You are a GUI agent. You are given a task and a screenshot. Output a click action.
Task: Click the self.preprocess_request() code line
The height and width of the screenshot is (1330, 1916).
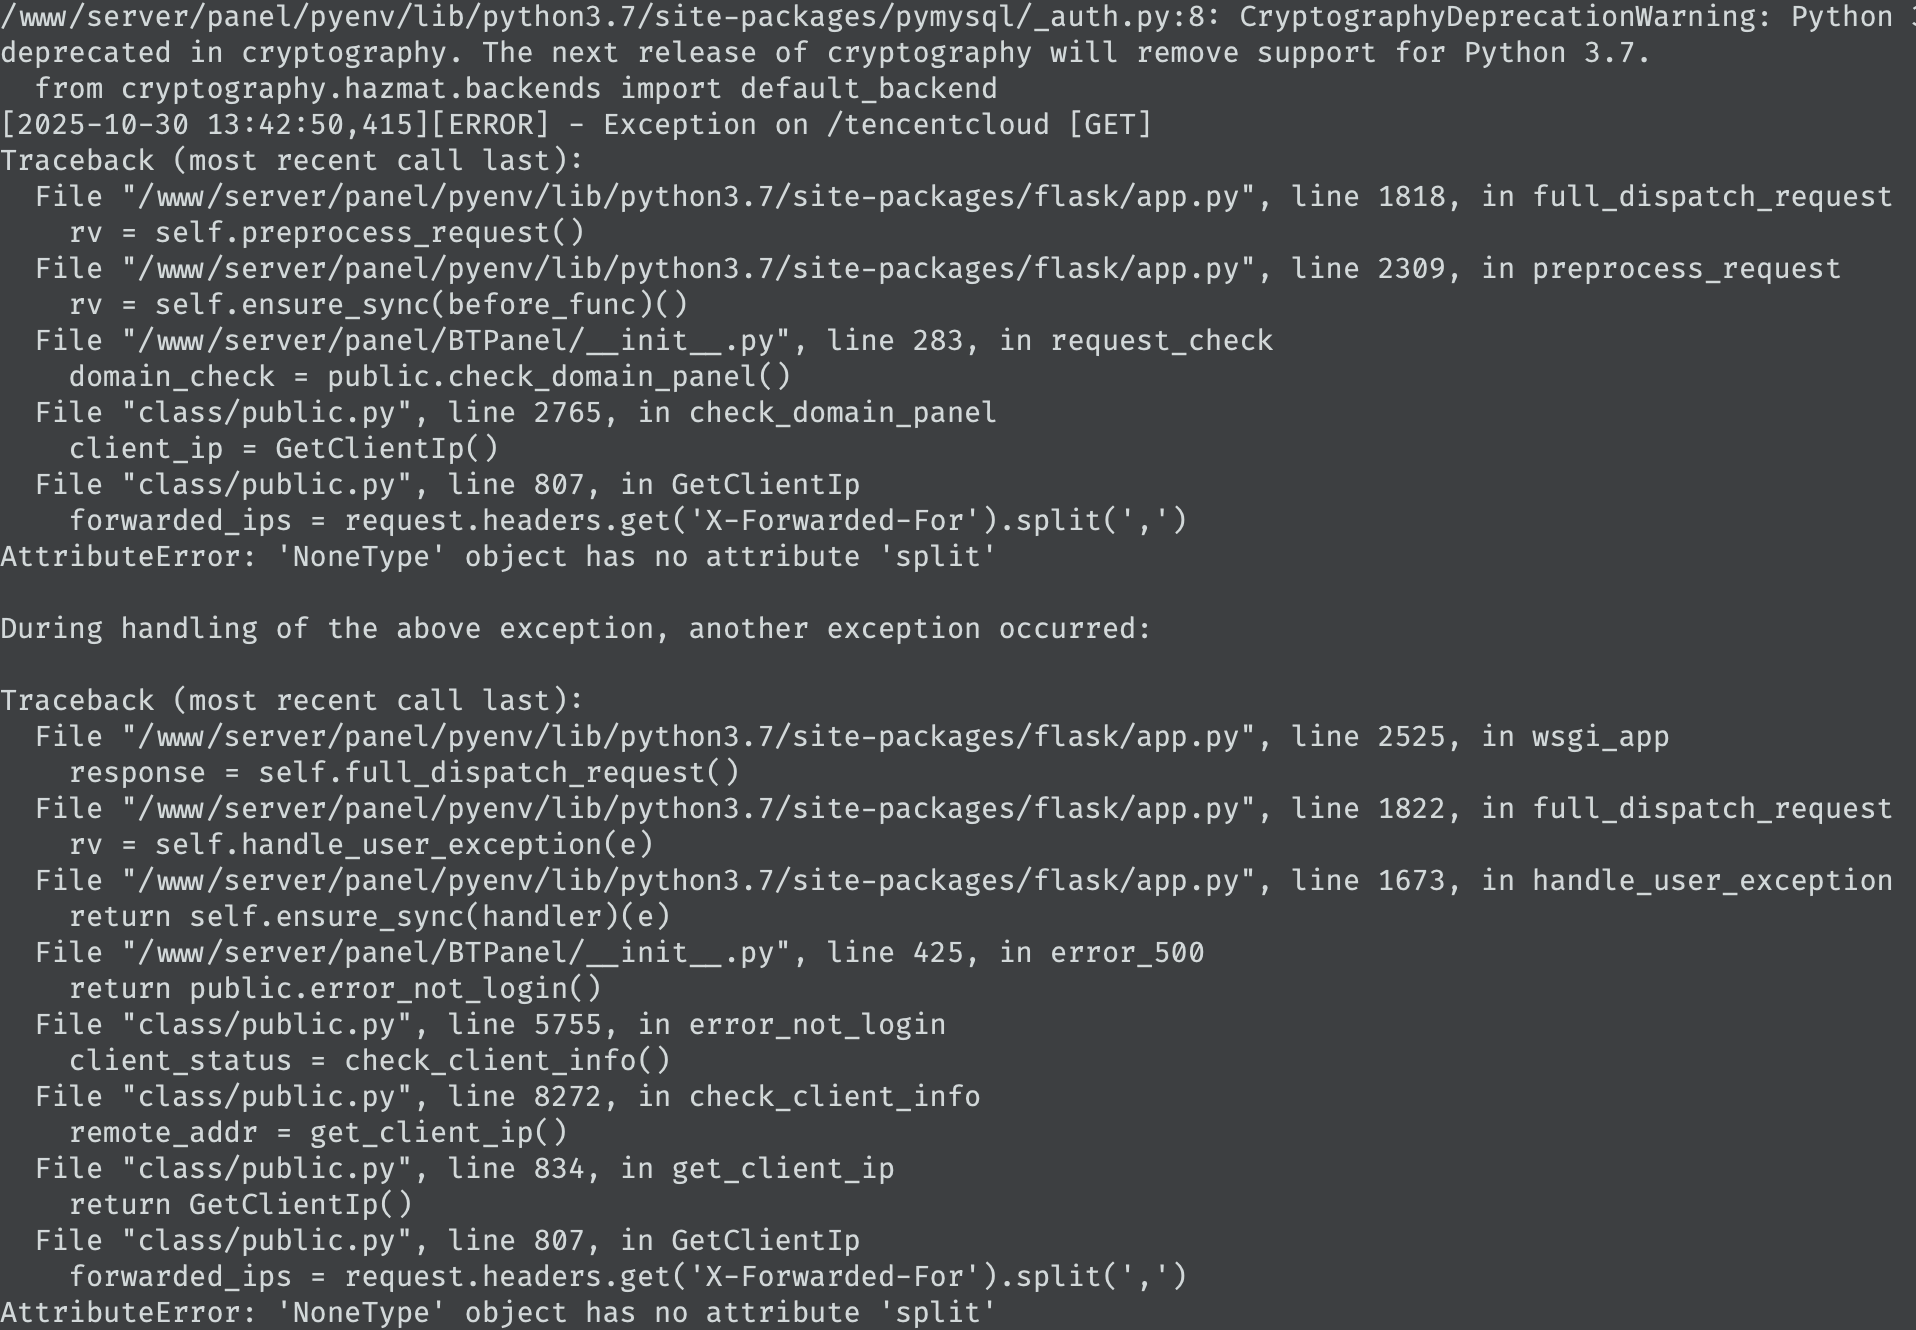(326, 233)
